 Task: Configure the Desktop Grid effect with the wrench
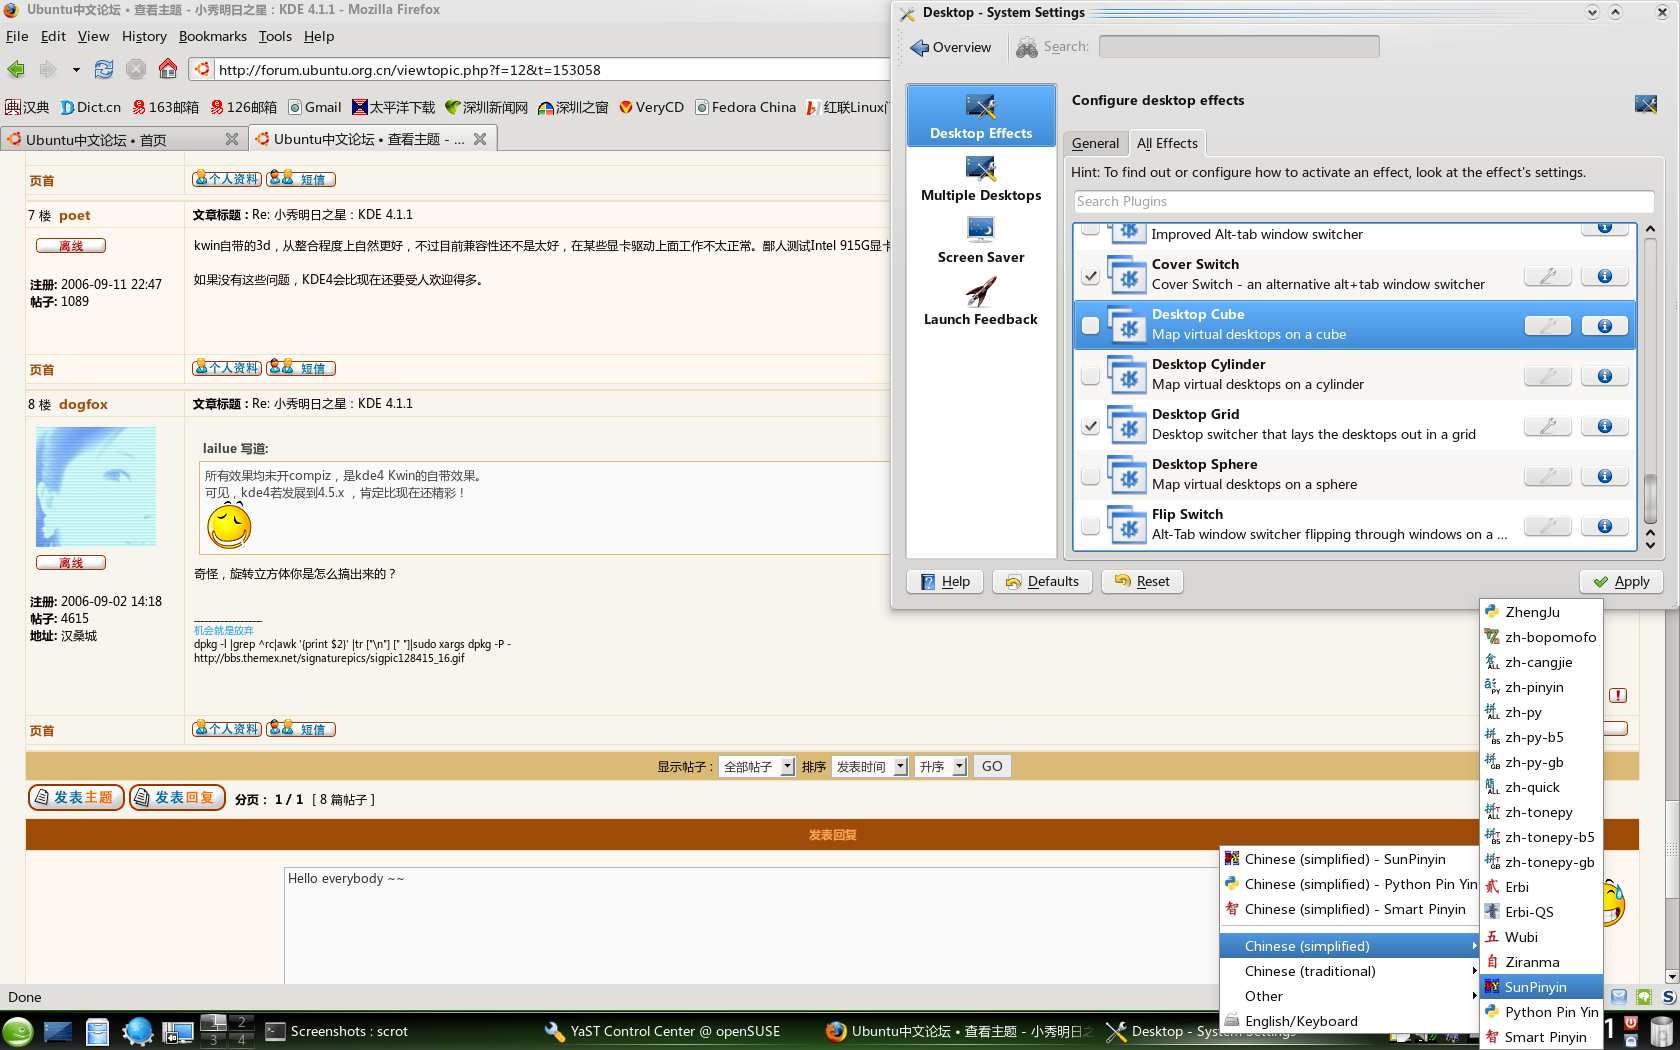pyautogui.click(x=1547, y=426)
